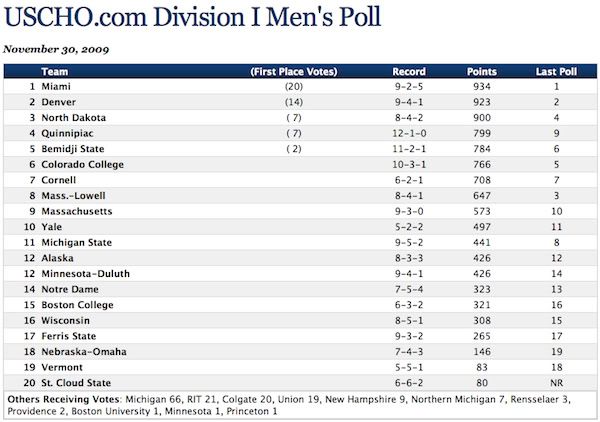Open the Quinnipiac team row

pyautogui.click(x=67, y=133)
